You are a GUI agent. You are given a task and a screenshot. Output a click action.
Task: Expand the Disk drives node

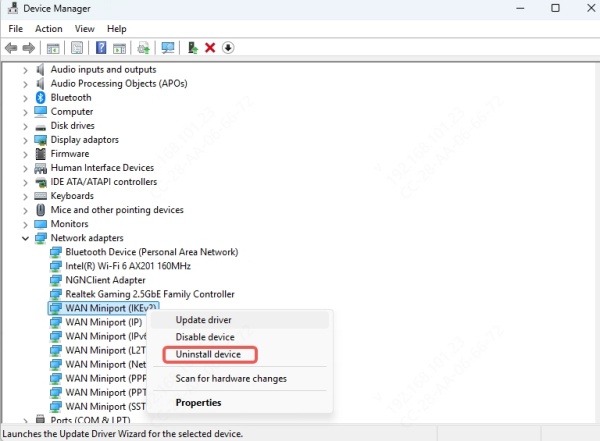pos(25,126)
